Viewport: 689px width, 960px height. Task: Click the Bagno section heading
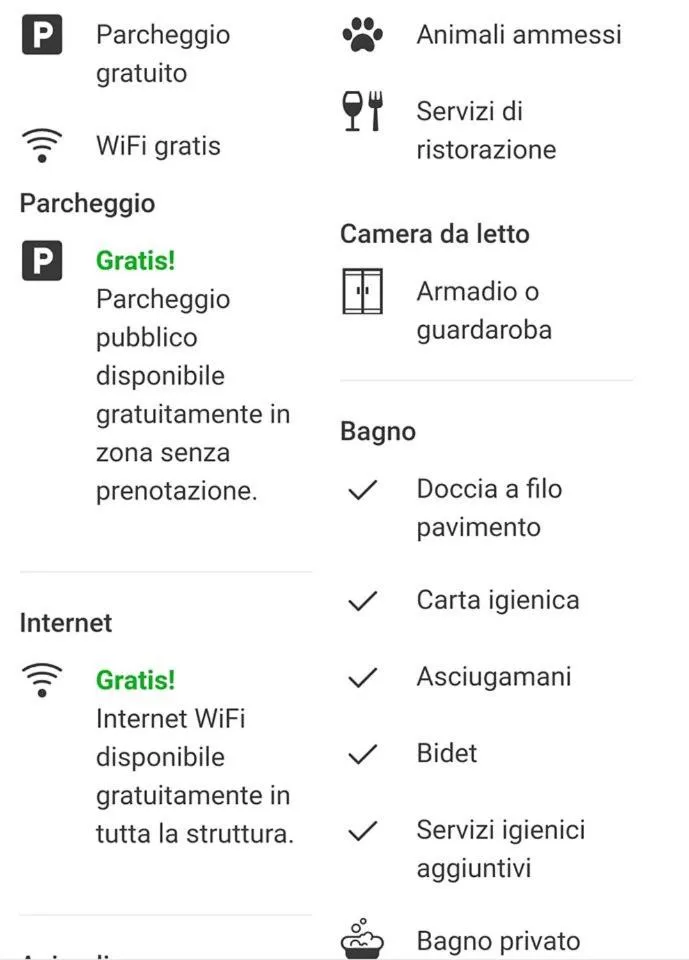coord(378,432)
